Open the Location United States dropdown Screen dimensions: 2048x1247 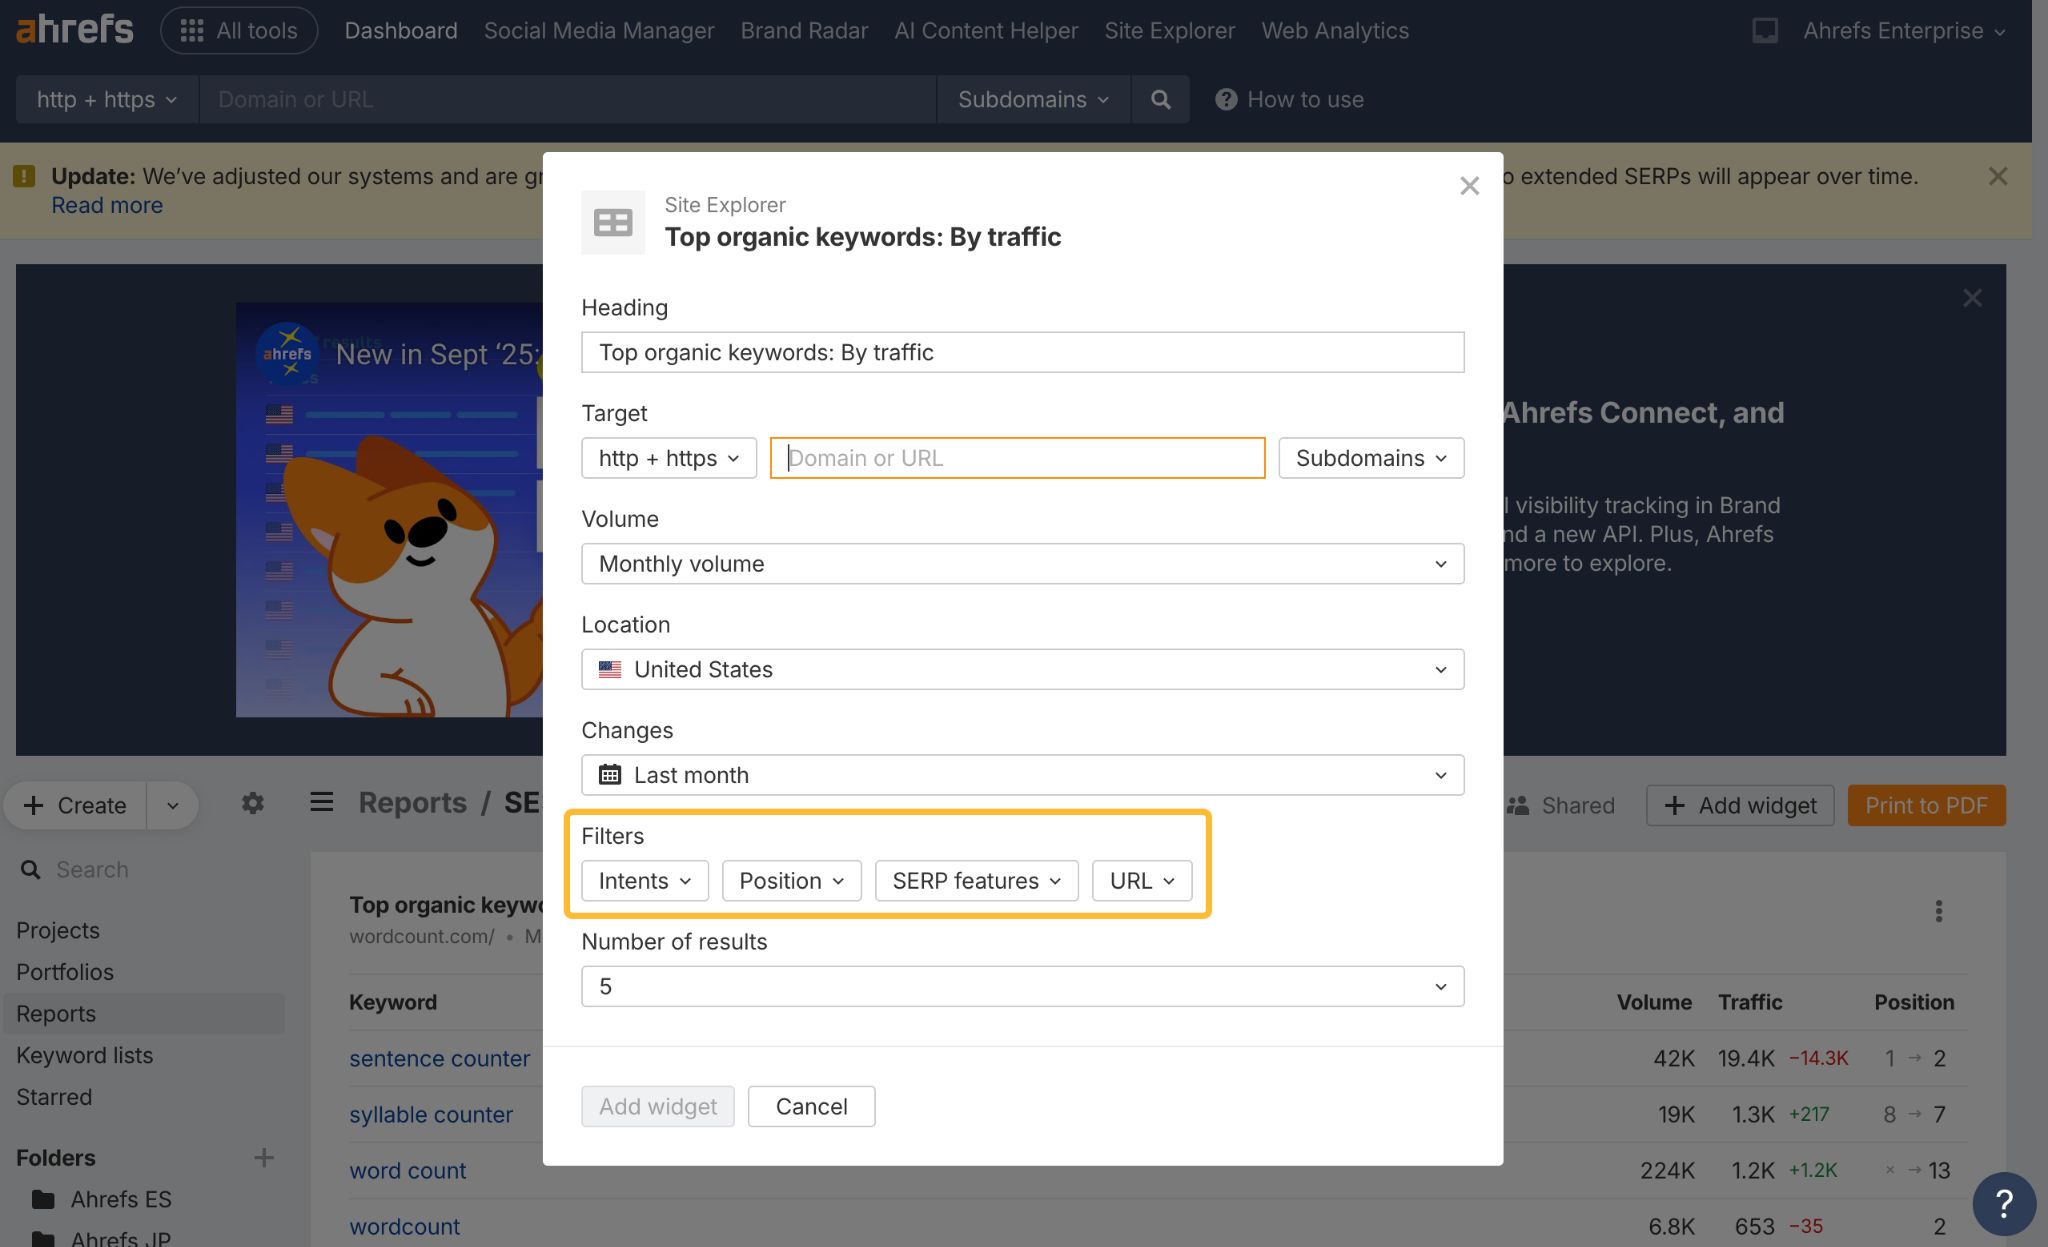point(1022,669)
